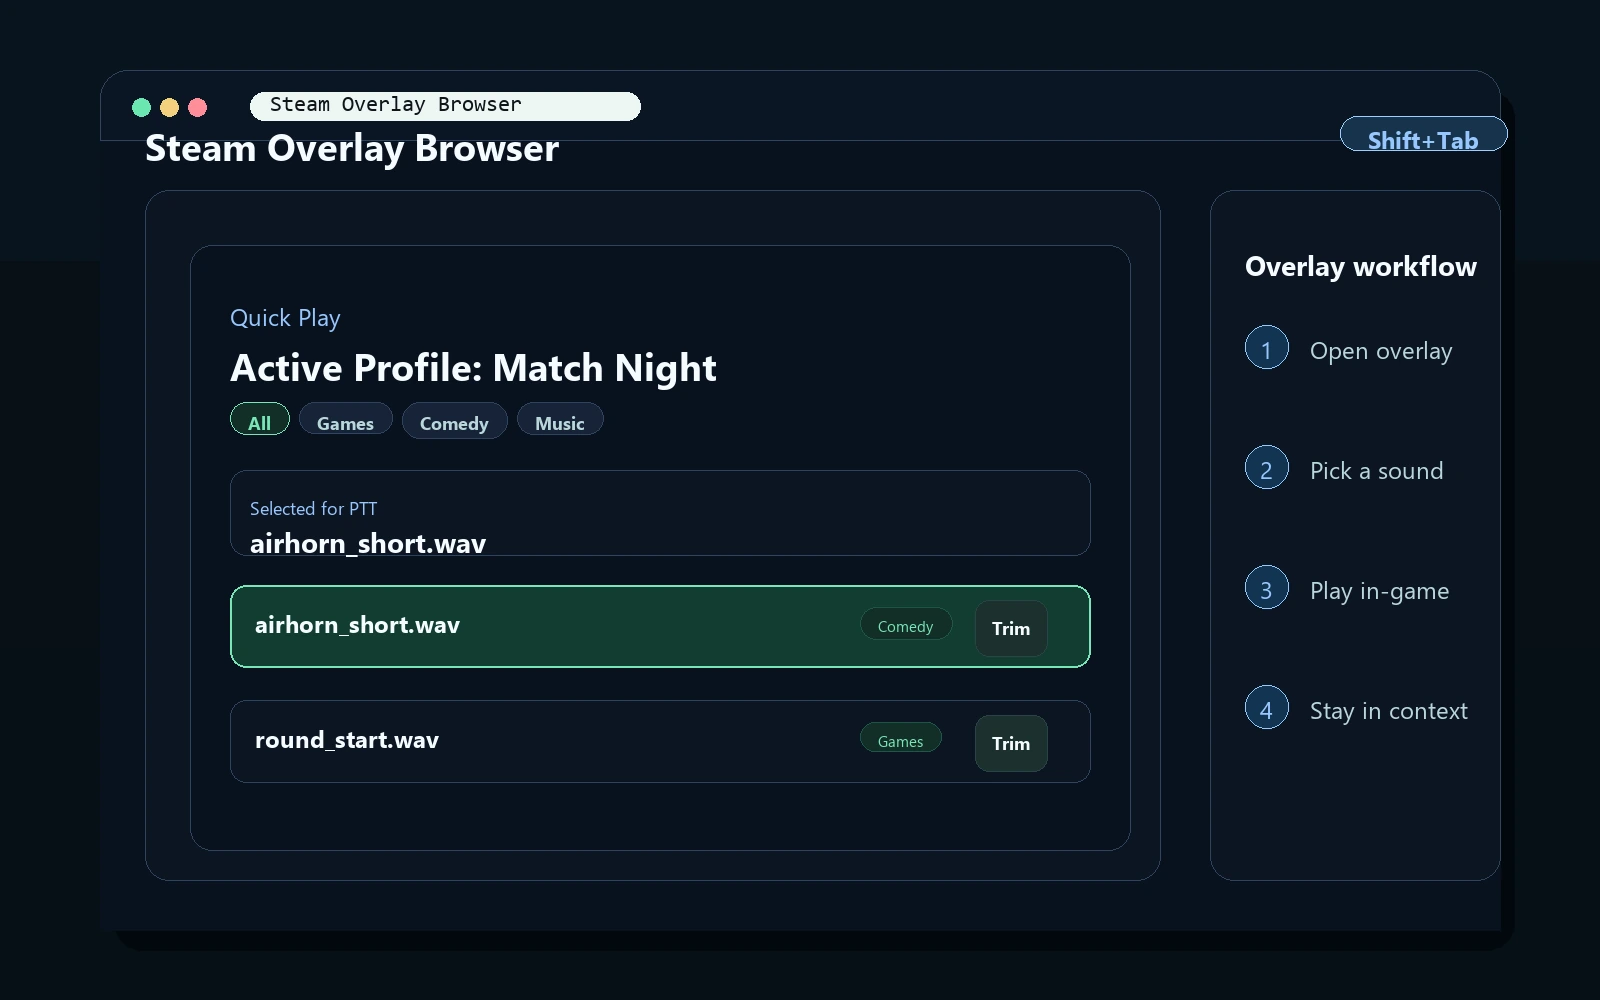Select the airhorn_short.wav sound row
1600x1000 pixels.
[660, 626]
